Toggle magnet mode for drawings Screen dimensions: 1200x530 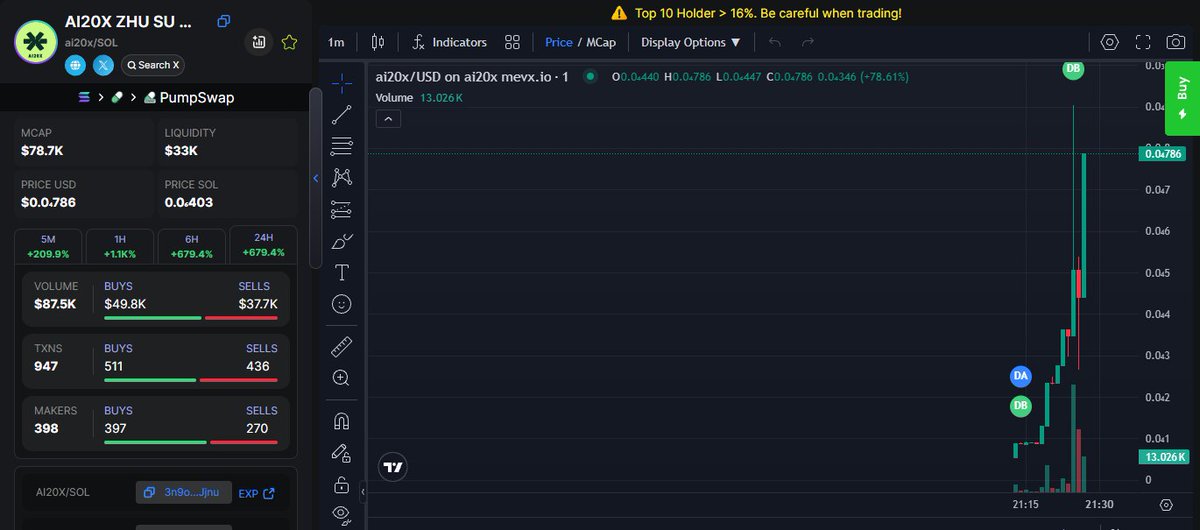tap(342, 421)
